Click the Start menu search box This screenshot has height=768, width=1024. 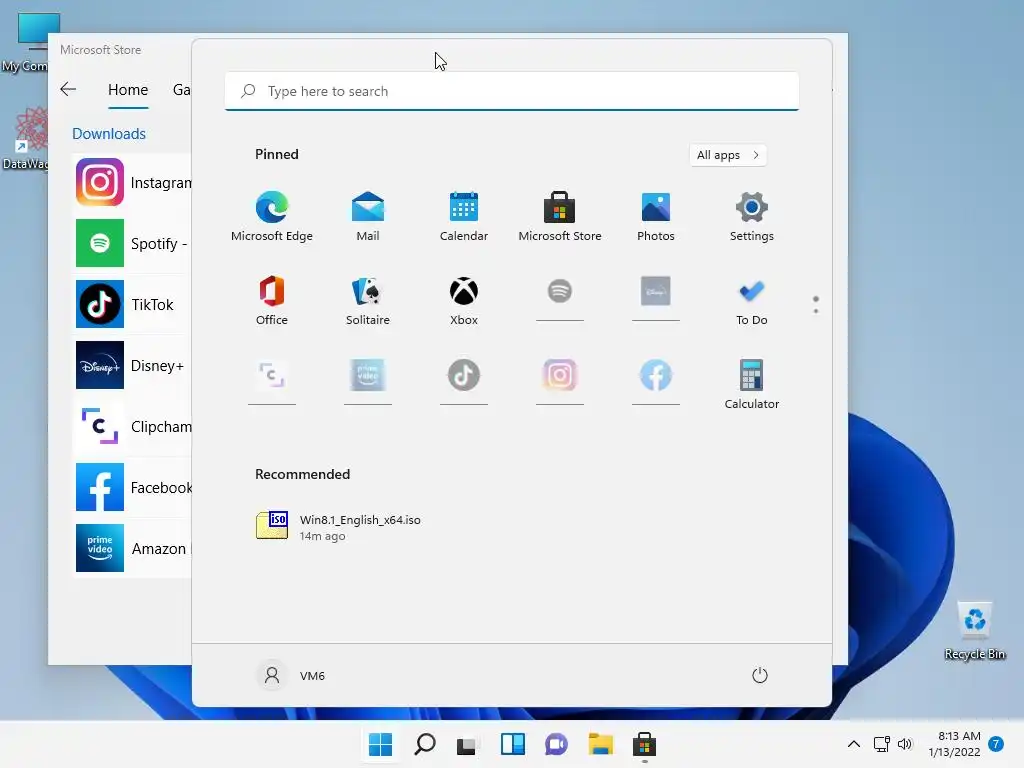[512, 91]
